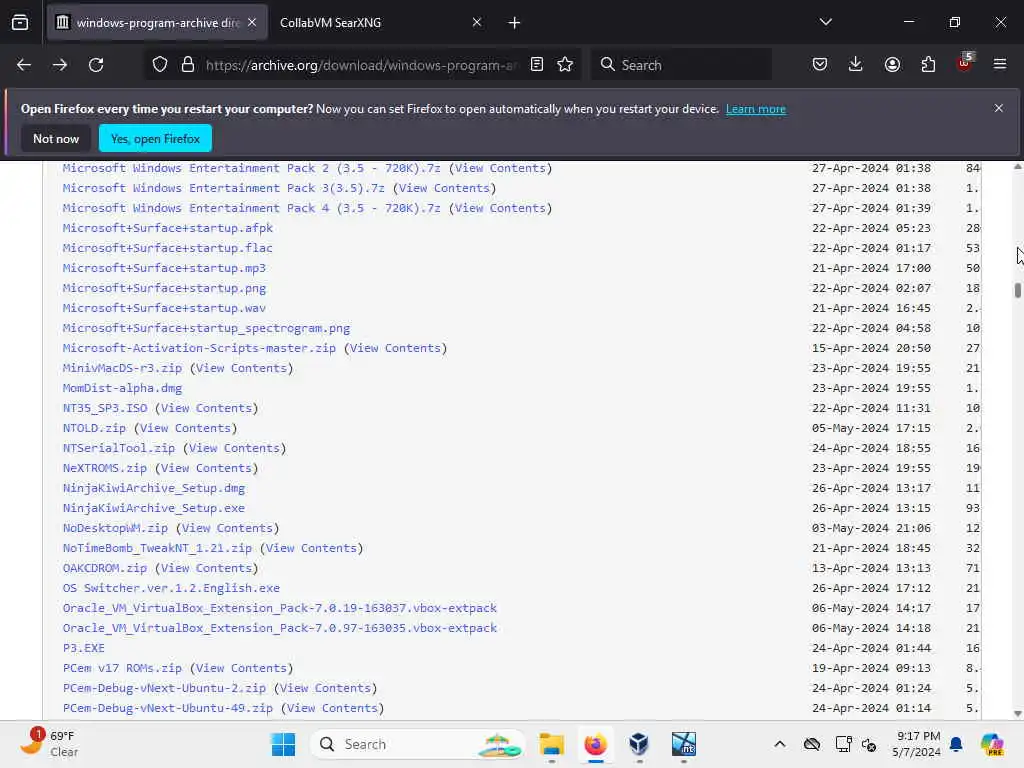Download NoTimeBomb_TweakNT_1.21.zip
Image resolution: width=1024 pixels, height=768 pixels.
(x=157, y=549)
